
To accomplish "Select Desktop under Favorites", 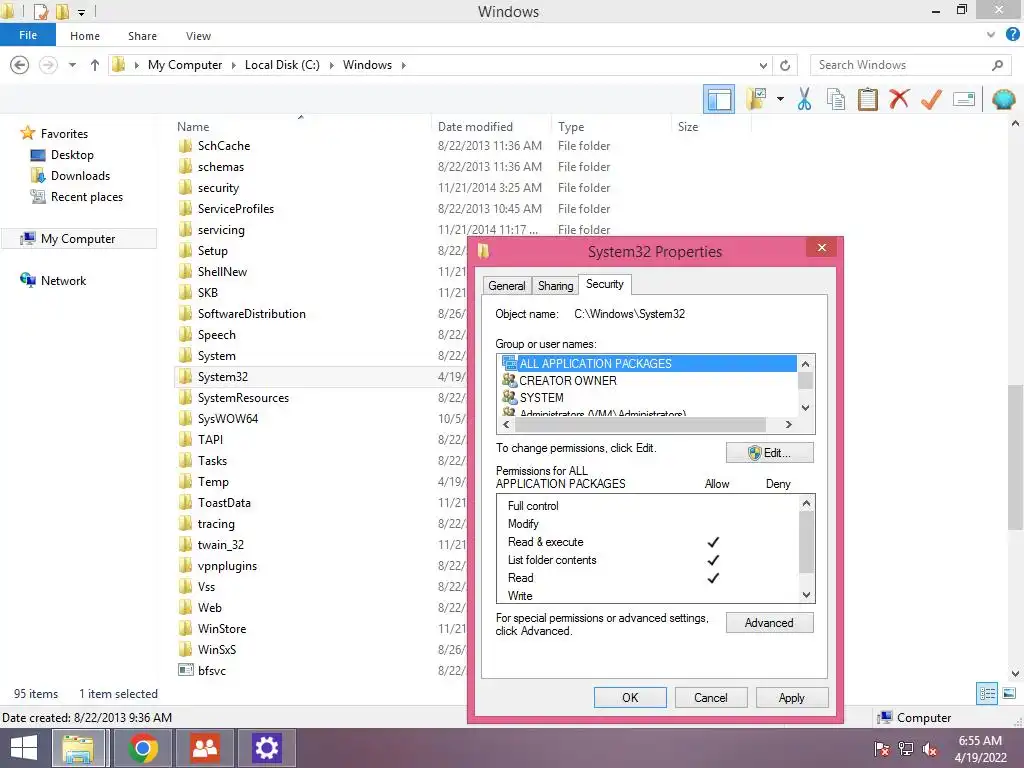I will tap(72, 155).
